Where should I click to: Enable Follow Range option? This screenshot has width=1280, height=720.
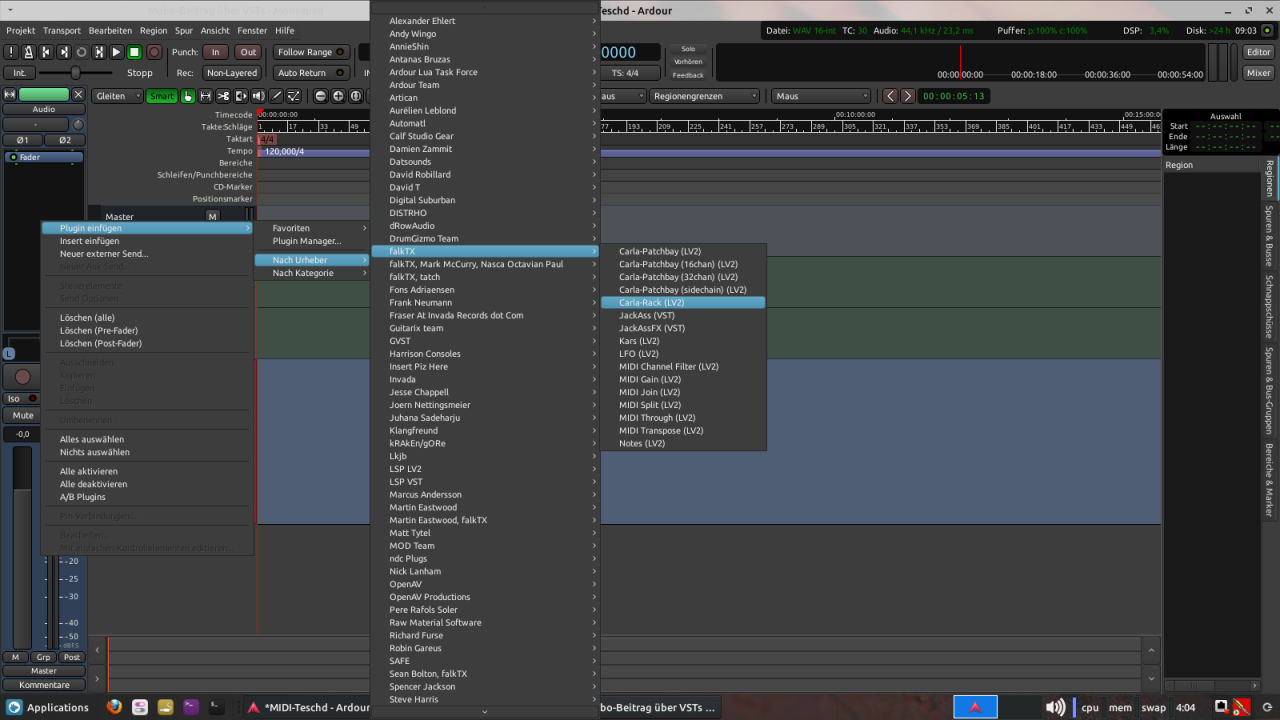311,52
